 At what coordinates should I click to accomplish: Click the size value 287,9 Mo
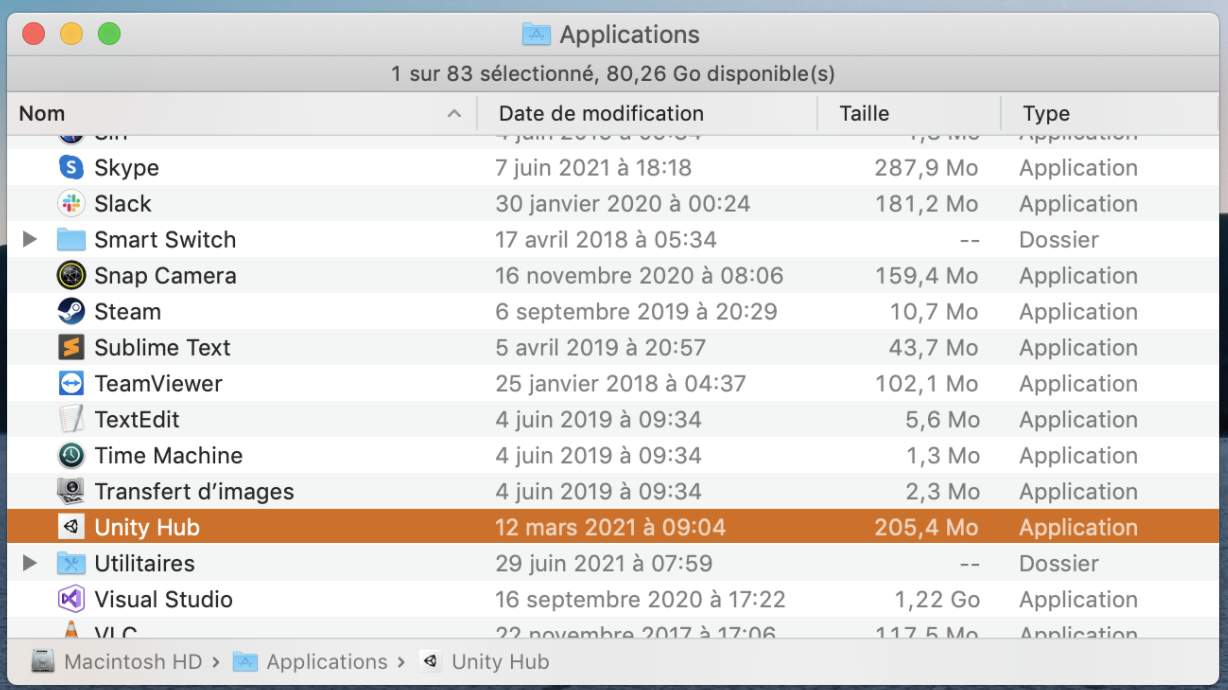pyautogui.click(x=926, y=168)
